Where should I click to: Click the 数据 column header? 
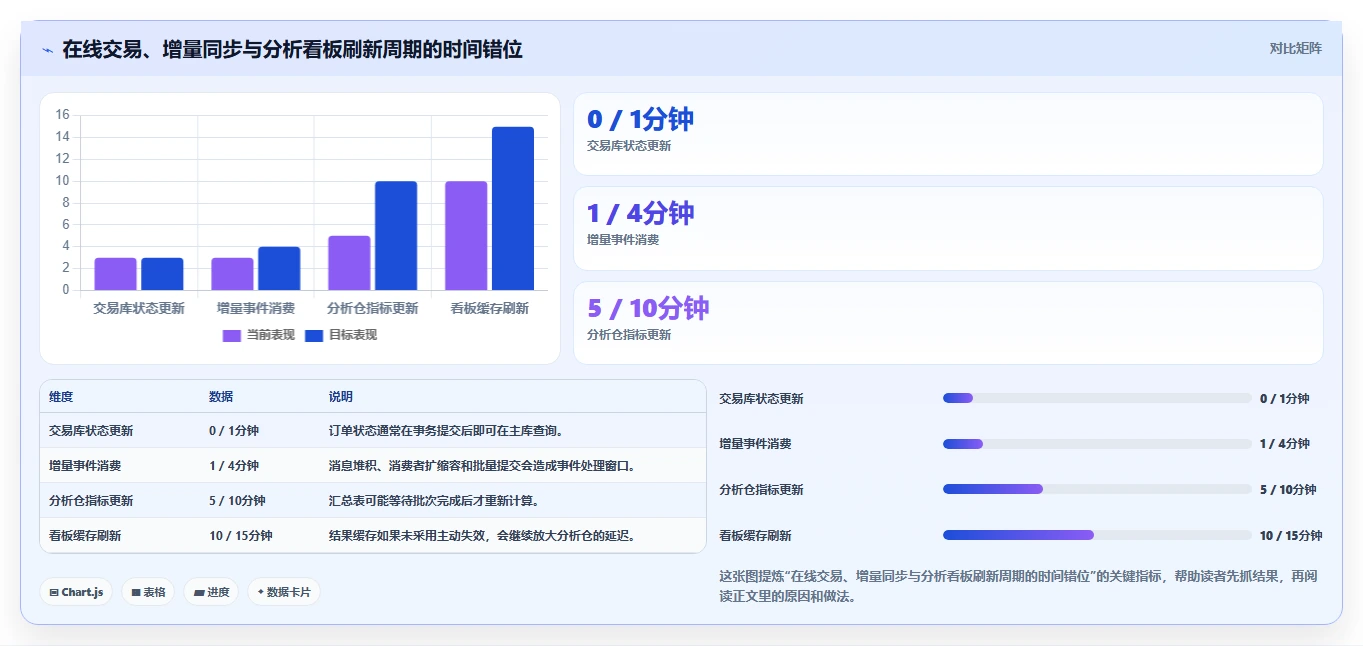tap(222, 397)
